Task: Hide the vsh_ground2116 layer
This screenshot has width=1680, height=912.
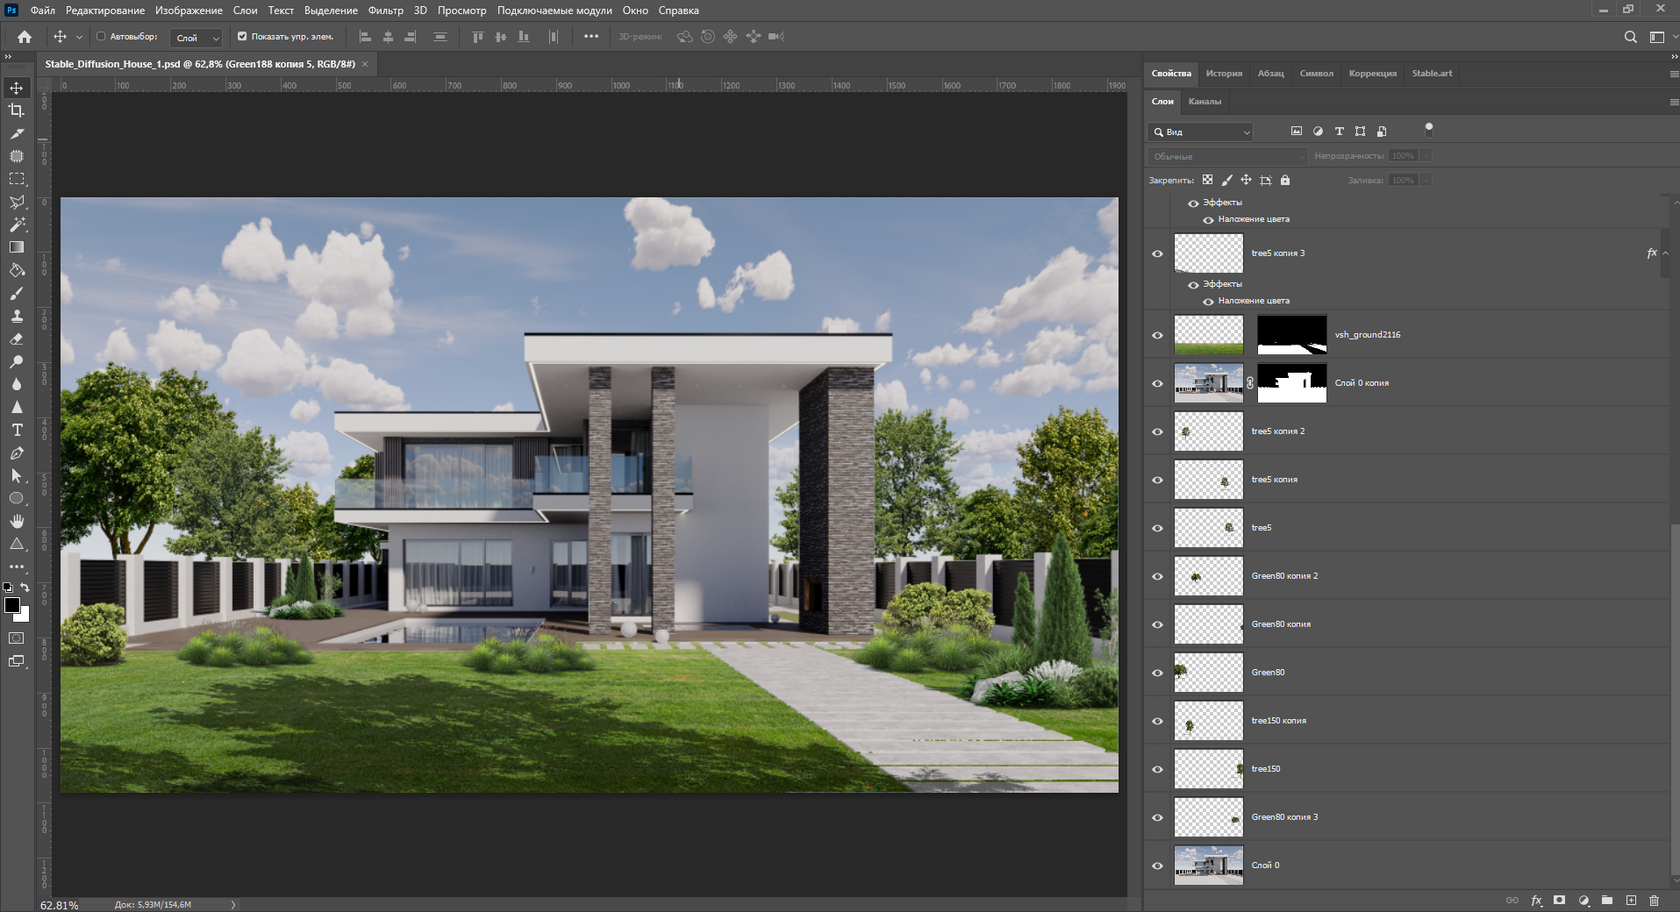Action: point(1158,335)
